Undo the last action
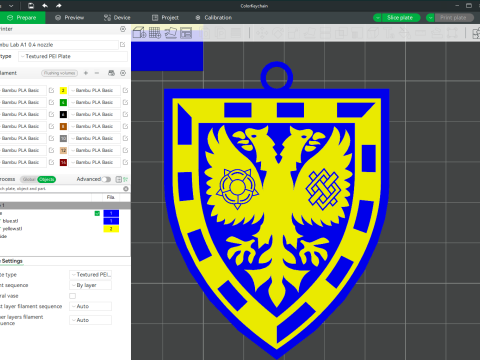Screen dimensions: 480x360 coord(45,6)
